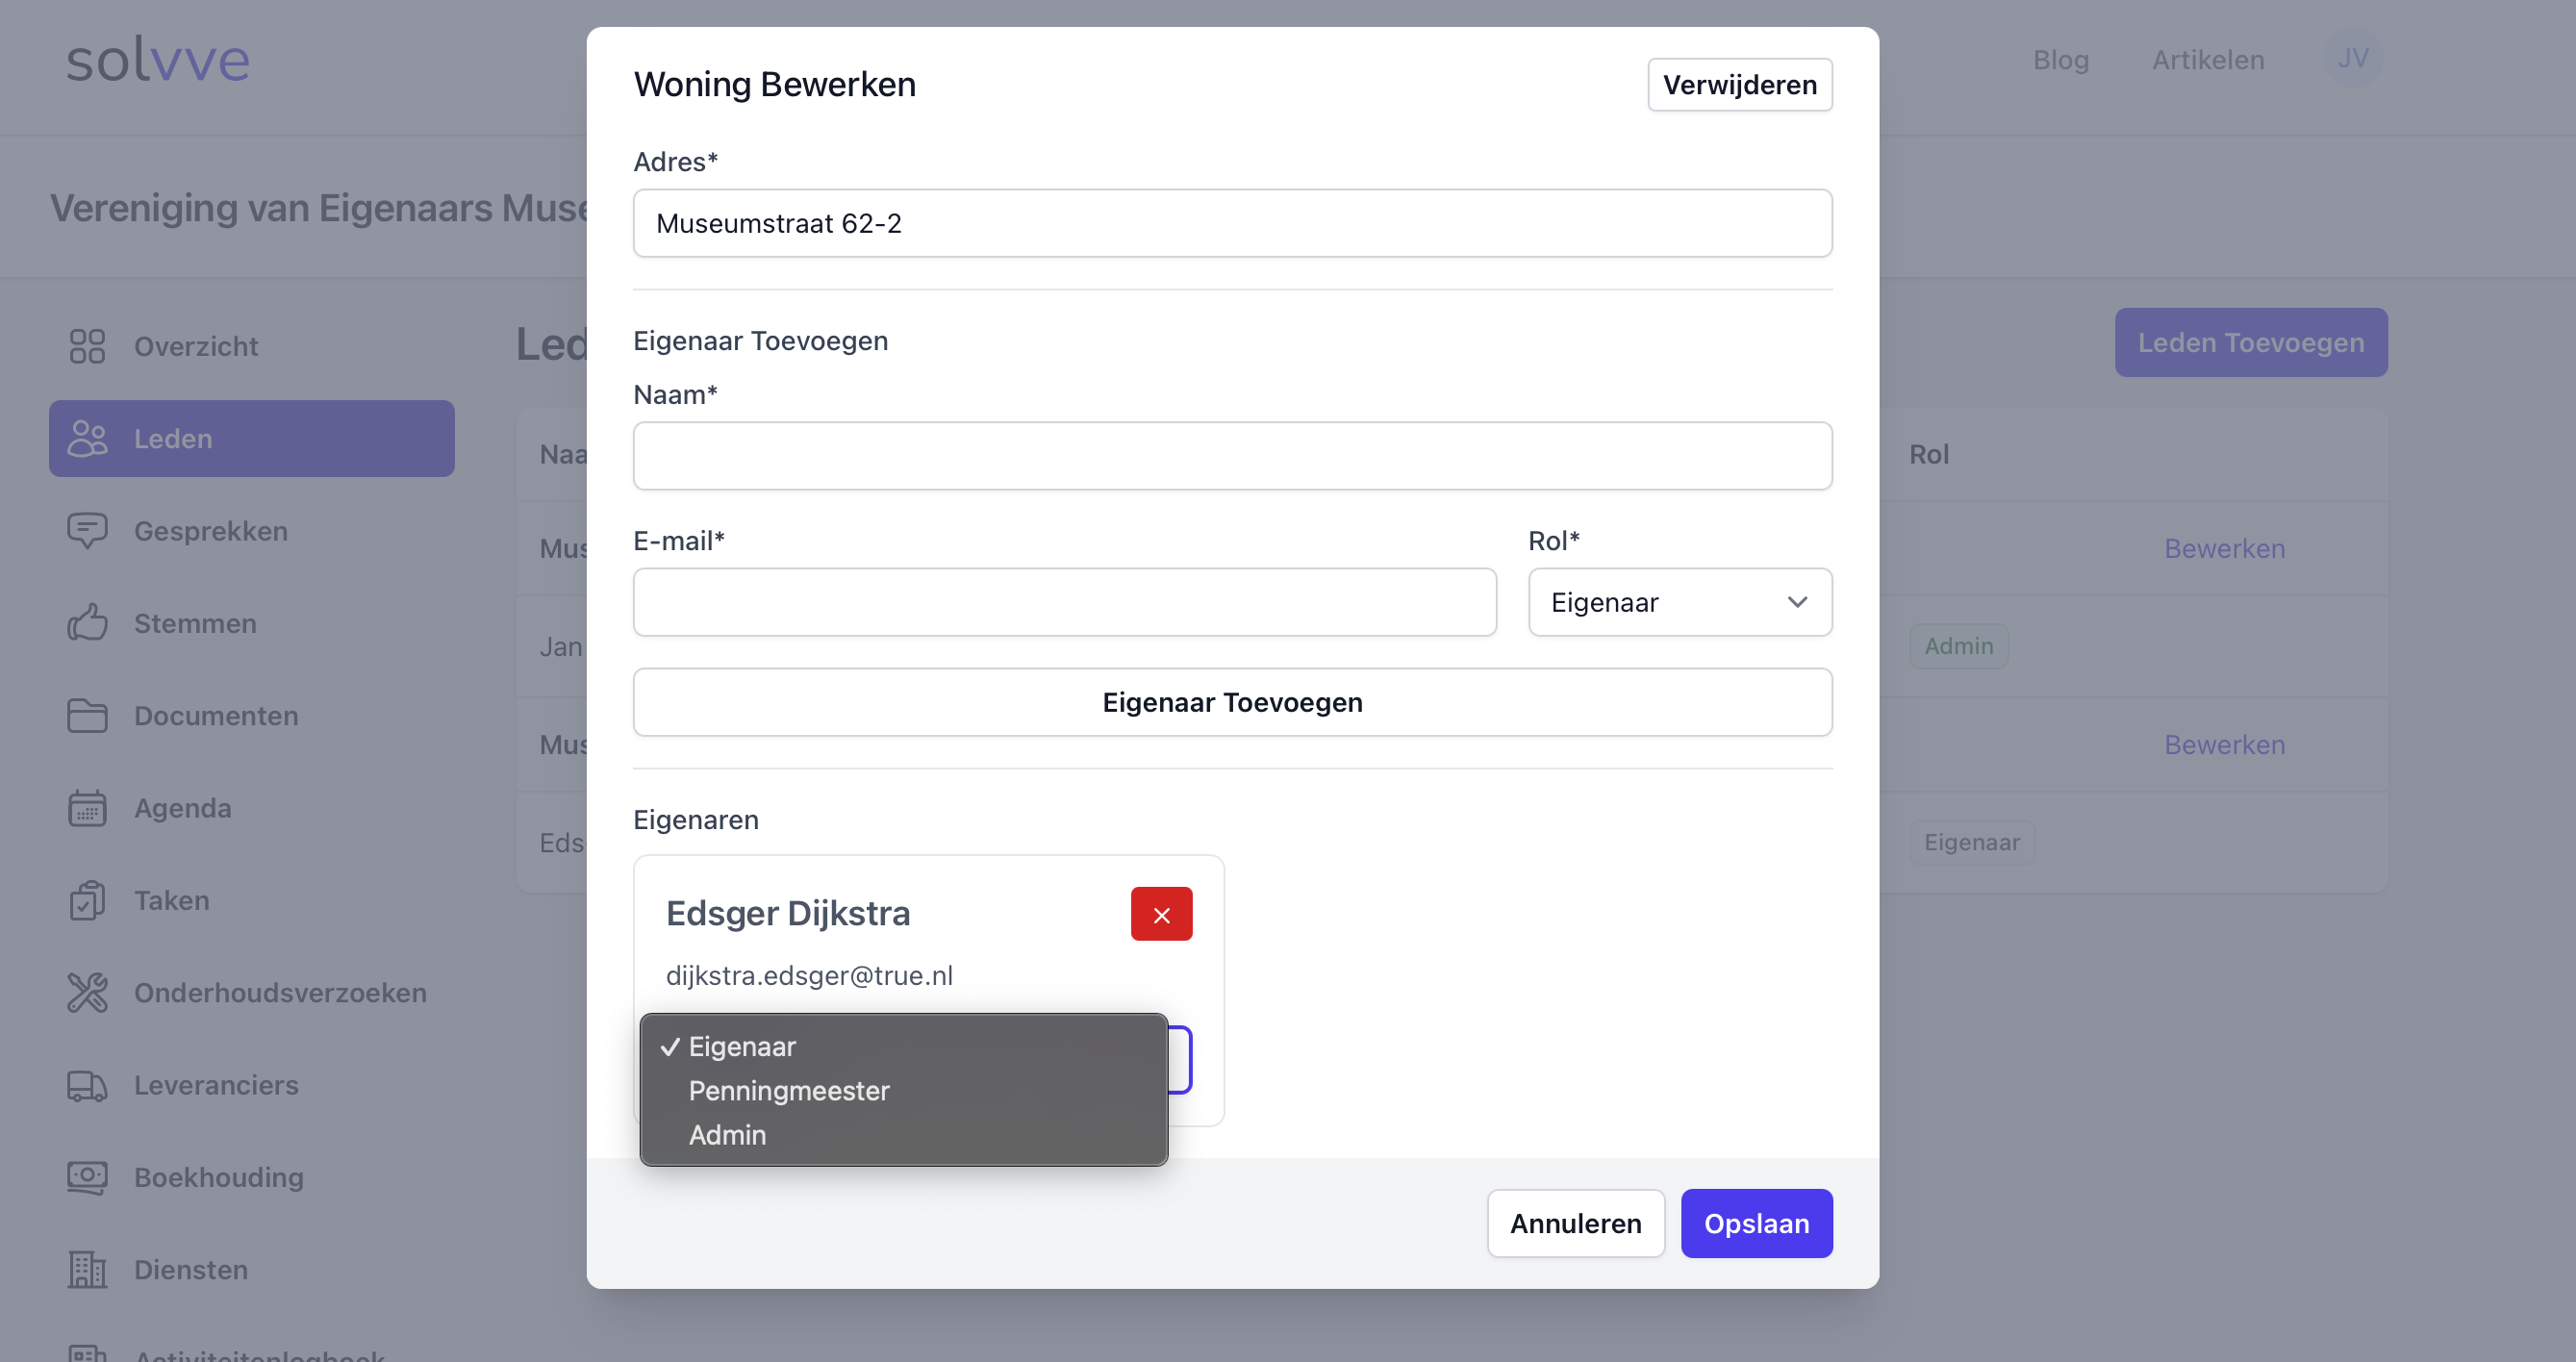
Task: Click the Onderhoudsverzoeken wrench icon
Action: coord(87,992)
